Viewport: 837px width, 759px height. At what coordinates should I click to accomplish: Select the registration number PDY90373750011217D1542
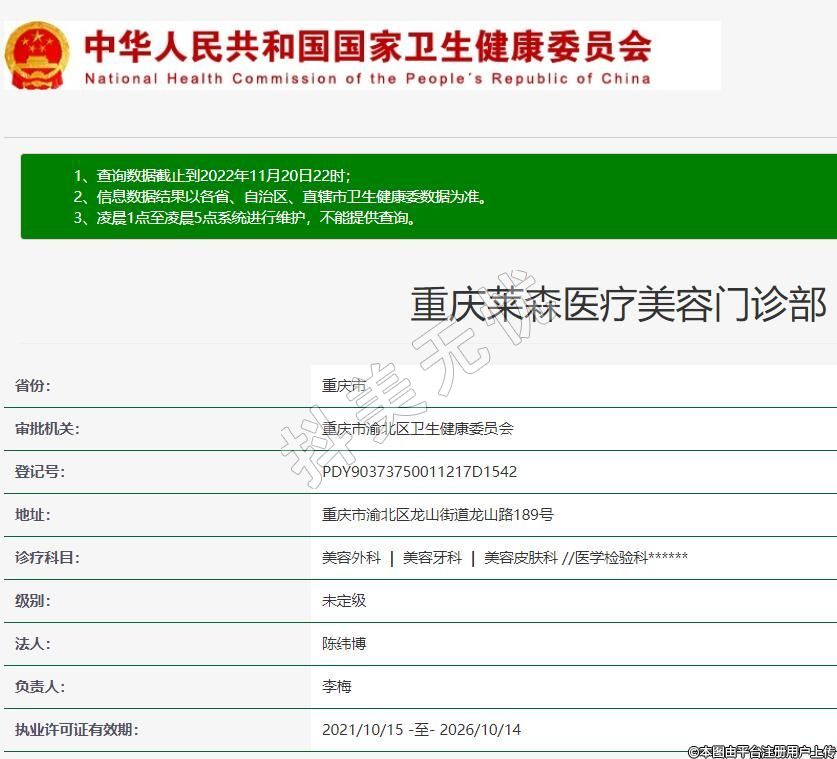click(419, 472)
